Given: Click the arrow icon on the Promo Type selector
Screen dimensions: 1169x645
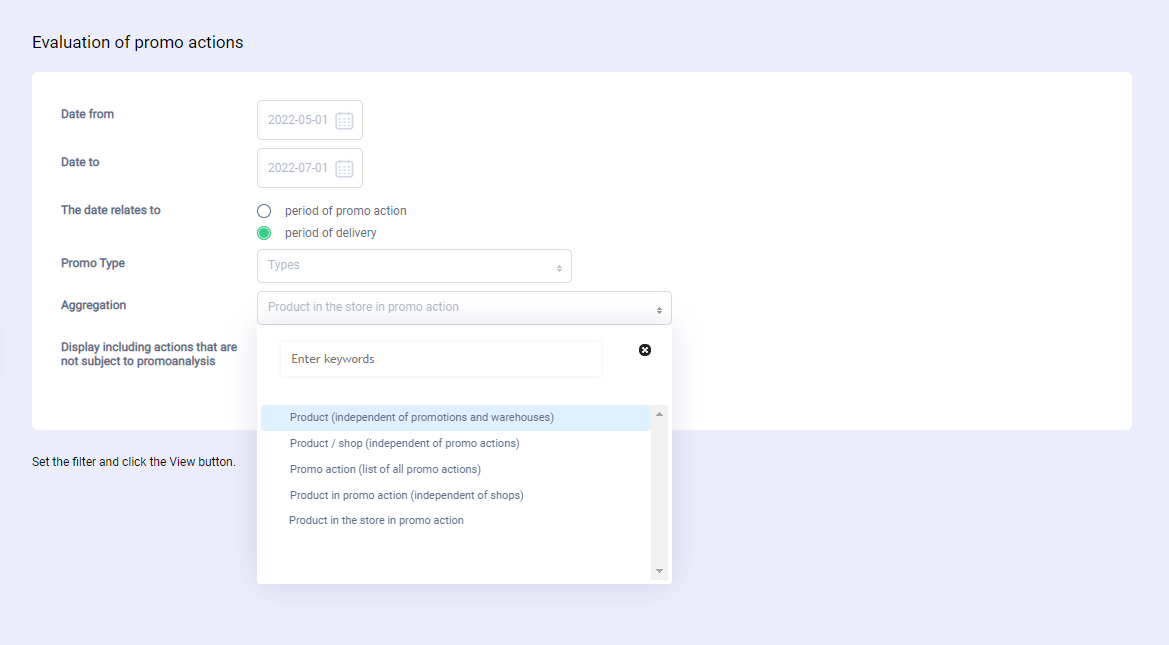Looking at the screenshot, I should [559, 268].
